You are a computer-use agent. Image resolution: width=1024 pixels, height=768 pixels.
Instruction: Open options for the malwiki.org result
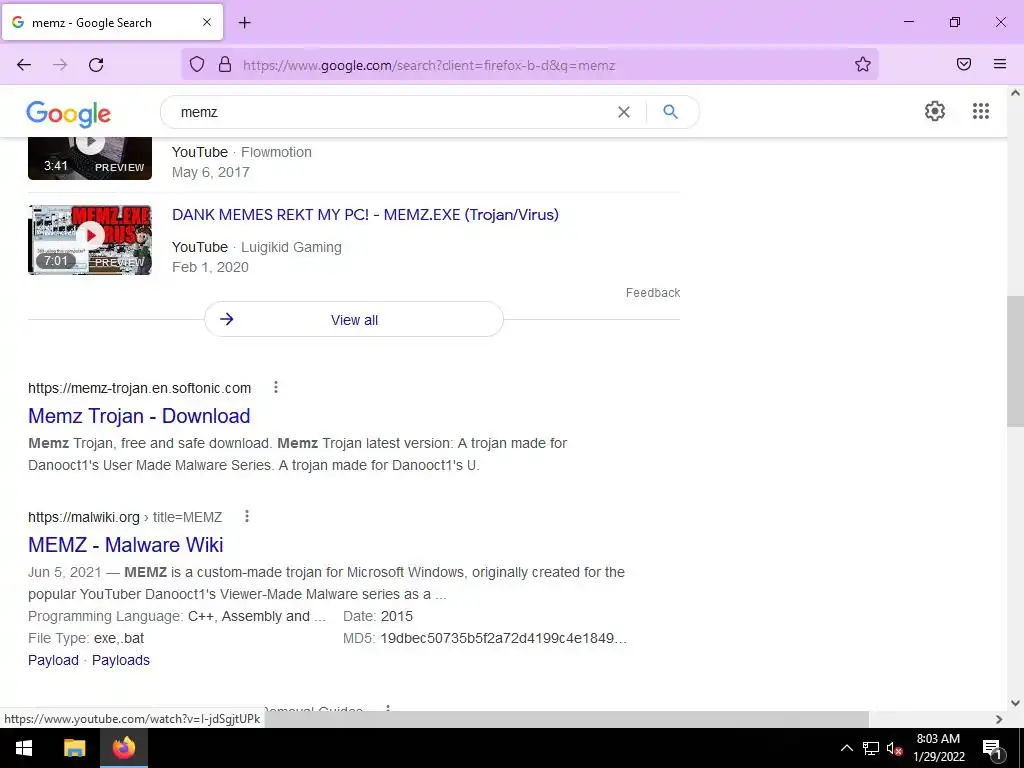[x=247, y=517]
